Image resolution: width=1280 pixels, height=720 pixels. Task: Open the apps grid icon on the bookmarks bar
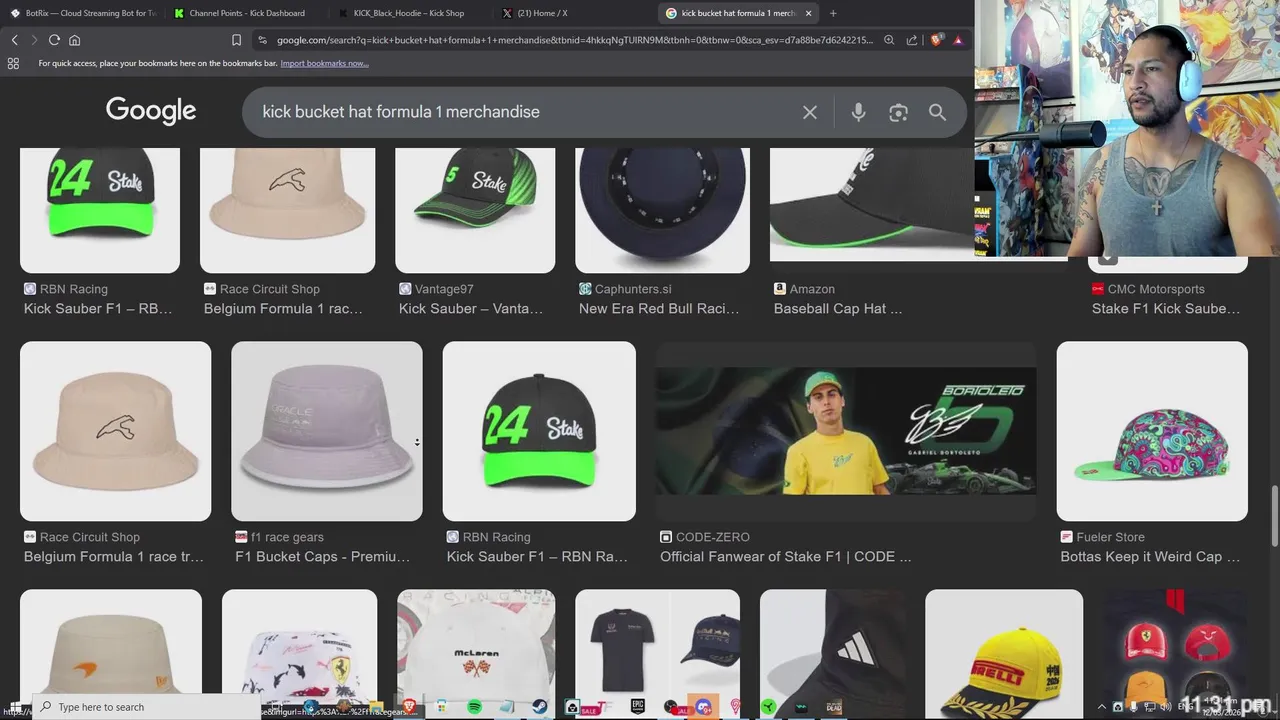13,63
